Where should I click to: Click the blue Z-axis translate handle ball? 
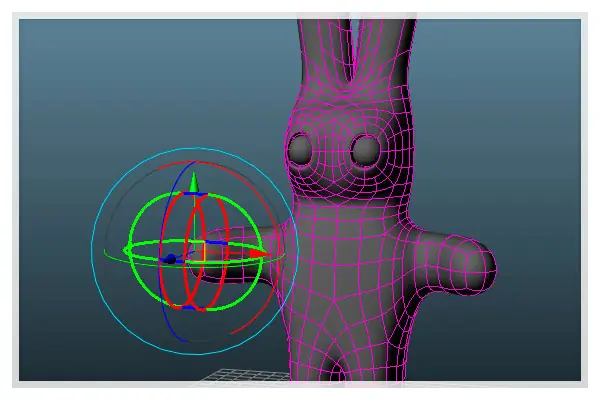tap(170, 260)
